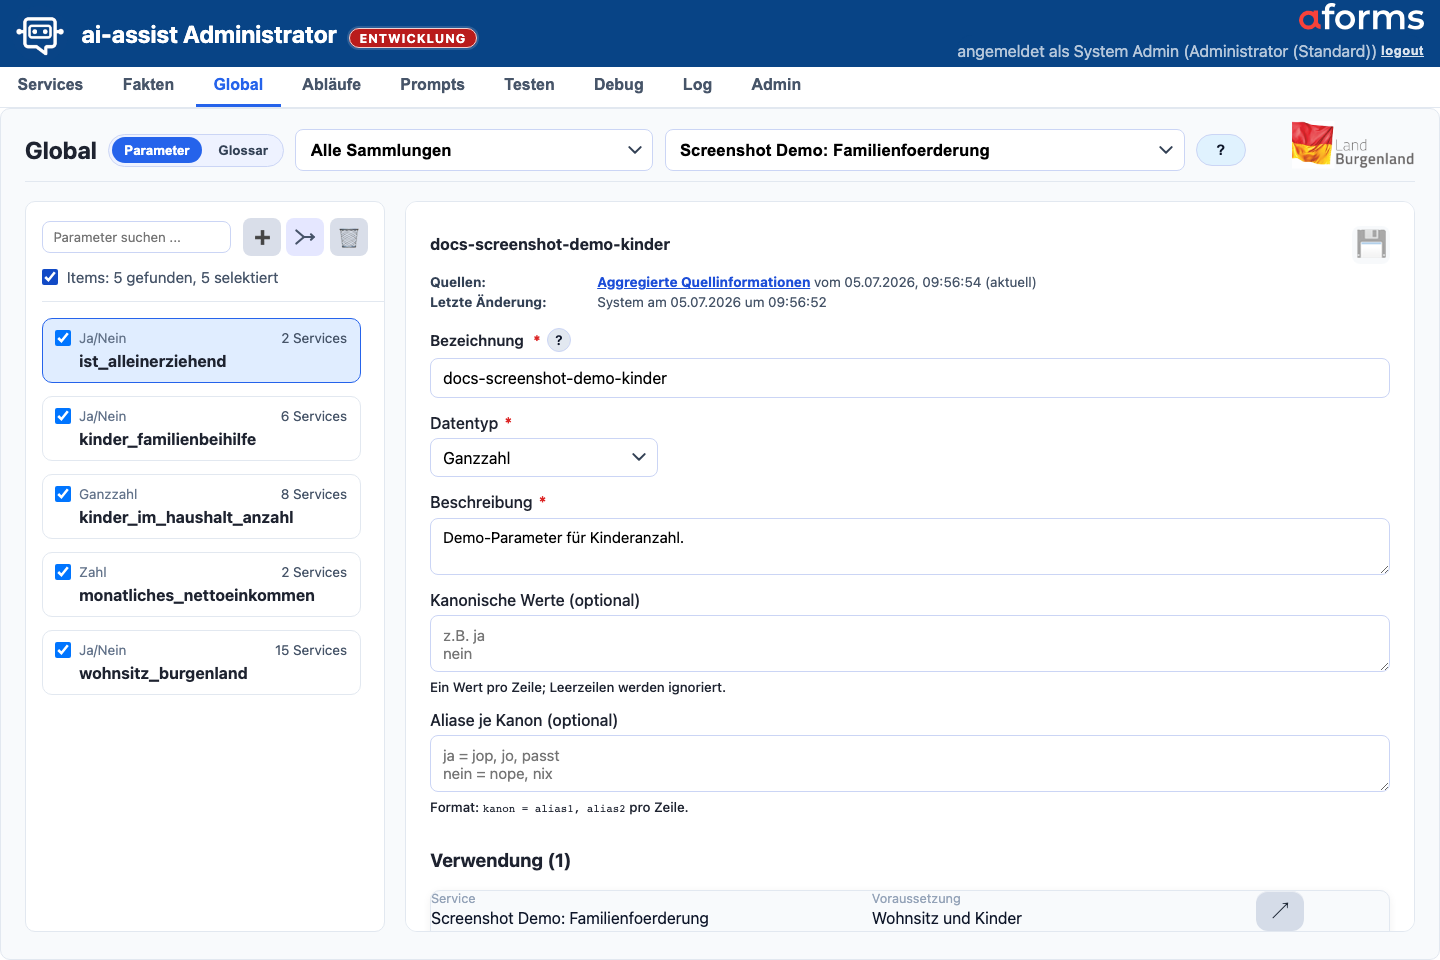1440x960 pixels.
Task: Switch to Glossar view toggle
Action: (243, 150)
